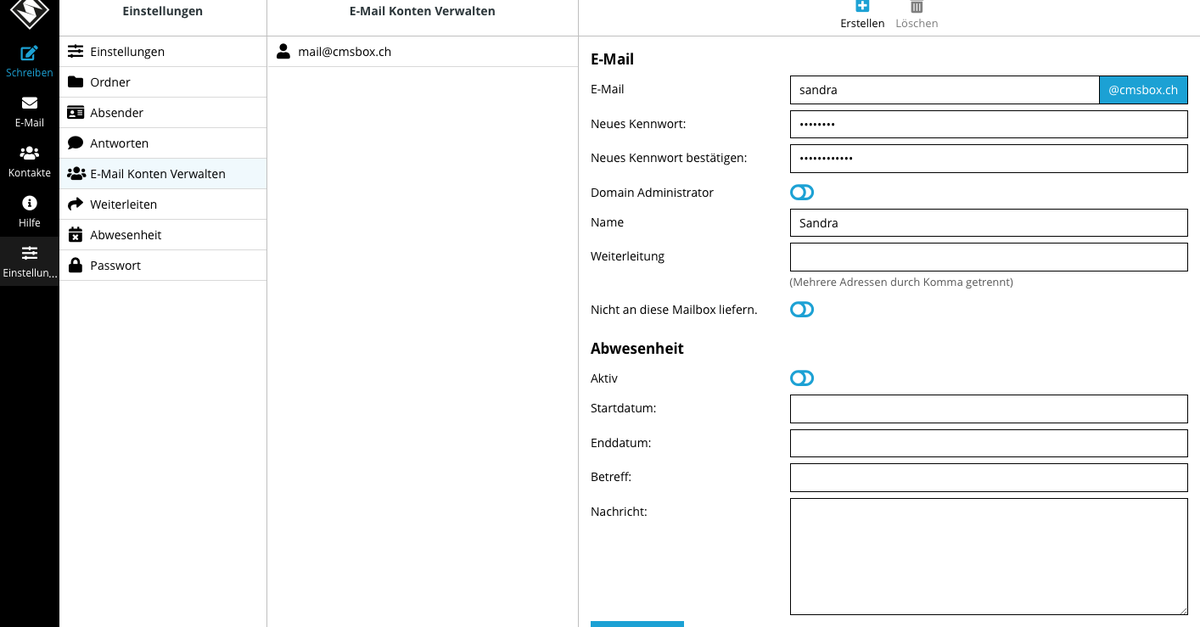
Task: Click Startdatum input field
Action: coord(989,409)
